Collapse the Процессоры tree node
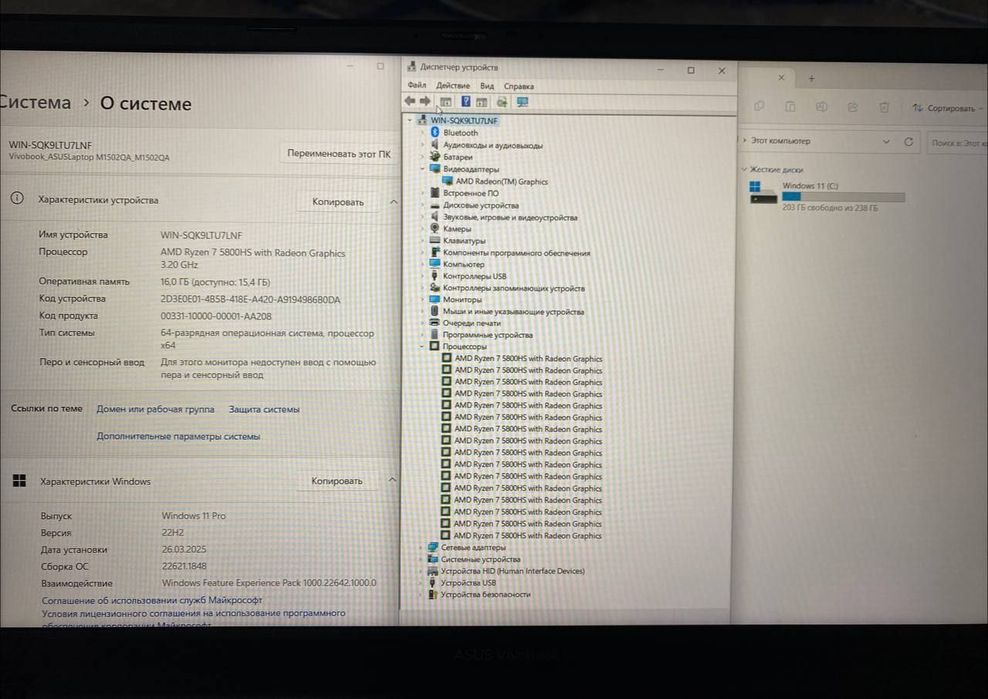Image resolution: width=988 pixels, height=699 pixels. pyautogui.click(x=422, y=346)
